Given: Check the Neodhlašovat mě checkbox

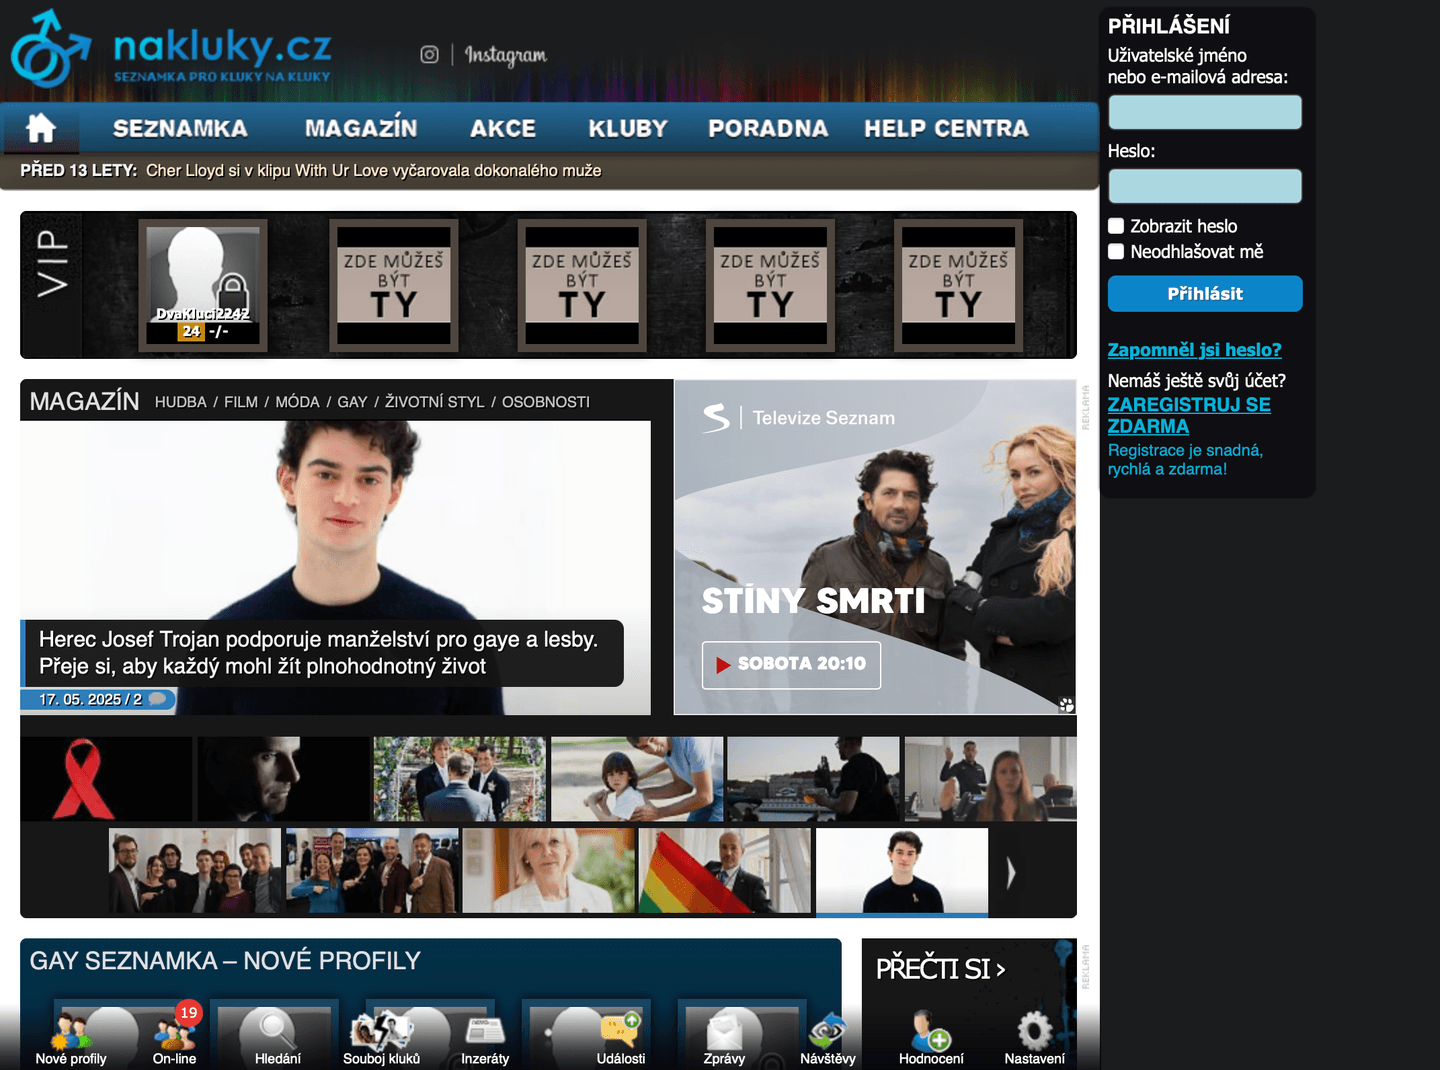Looking at the screenshot, I should [x=1116, y=252].
